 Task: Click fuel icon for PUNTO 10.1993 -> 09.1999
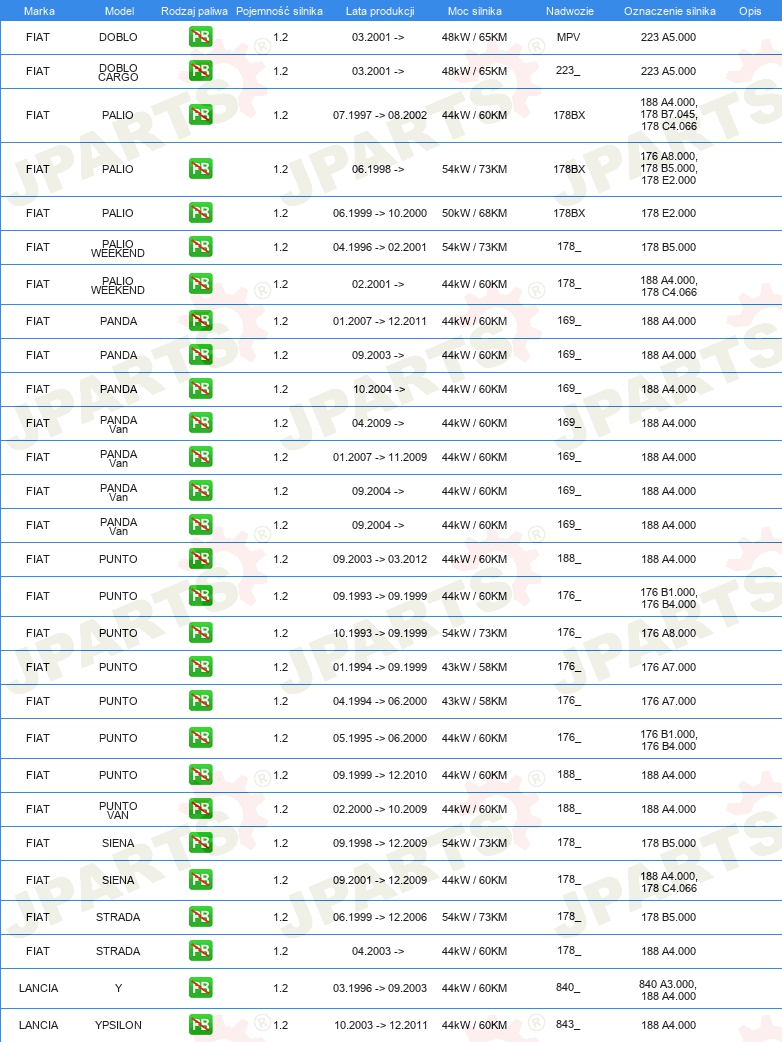click(201, 633)
